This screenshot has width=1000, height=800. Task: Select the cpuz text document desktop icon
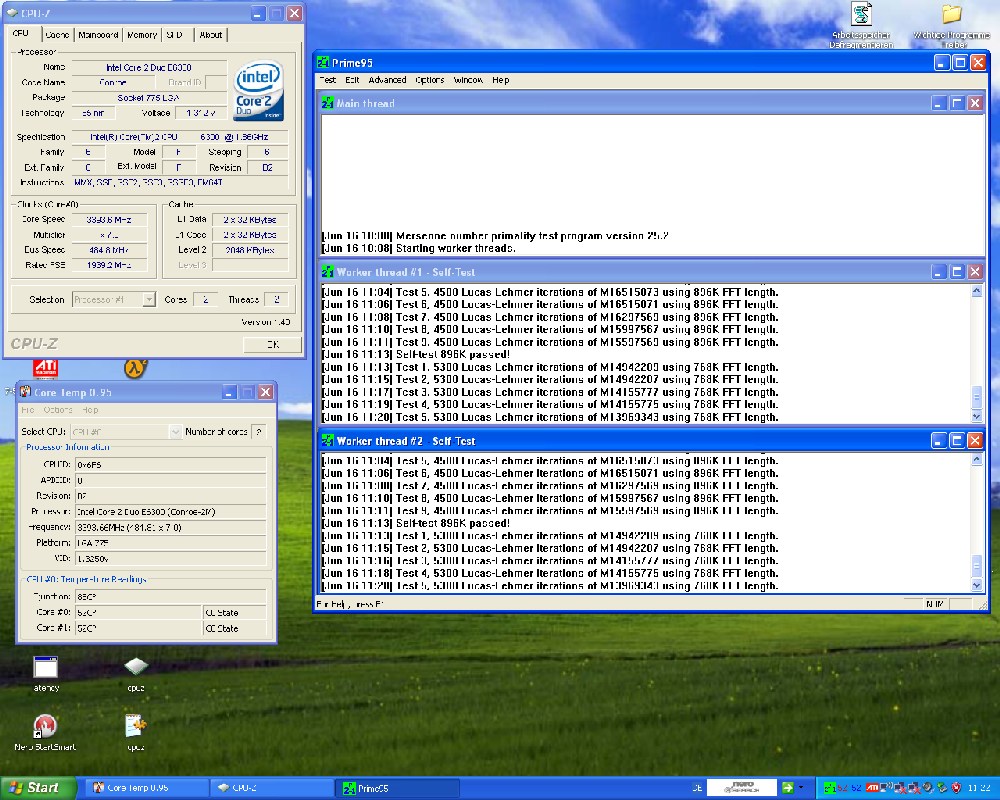136,732
